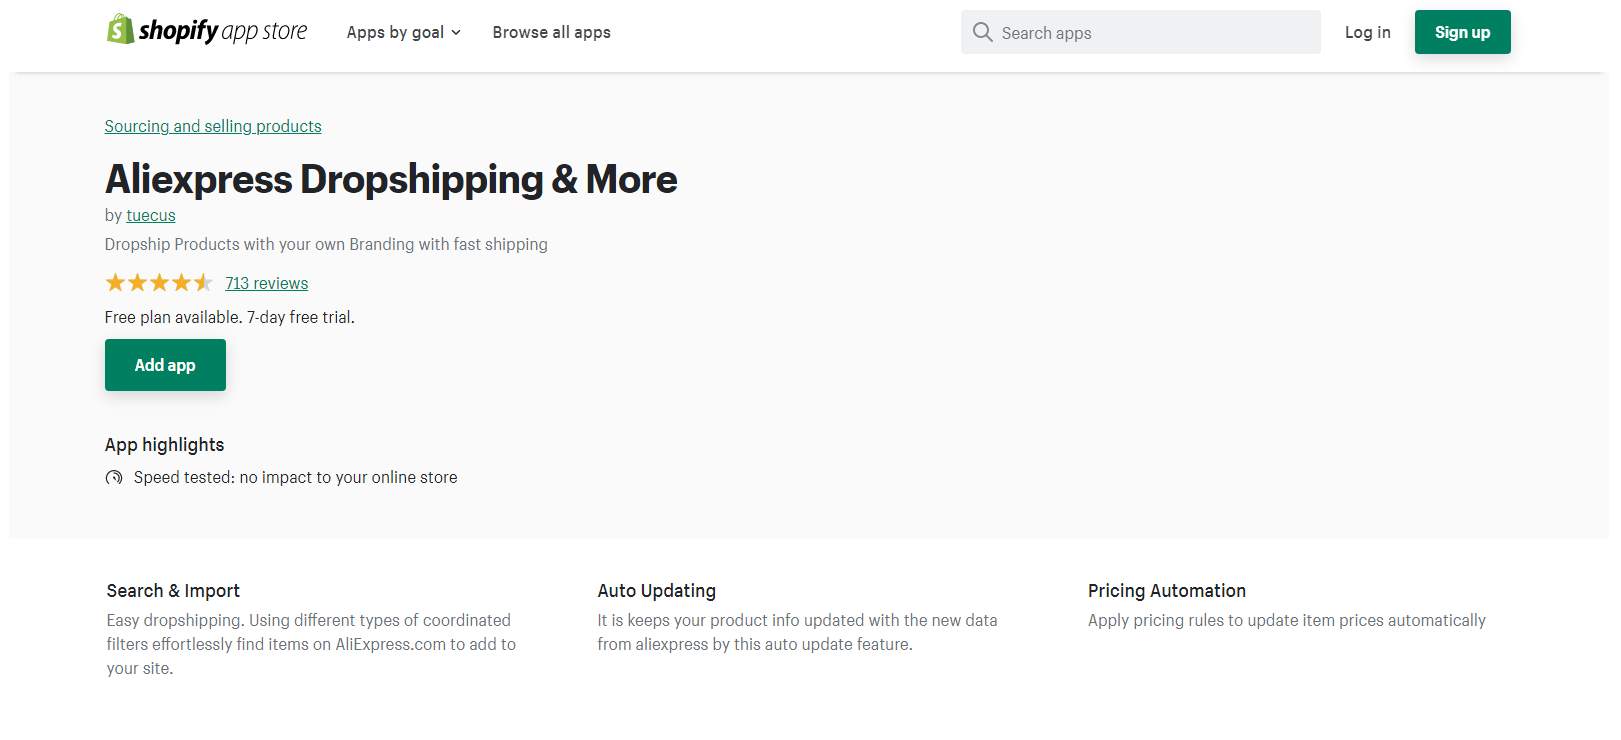Click the It keeps your product info updated paragraph
Viewport: 1621px width, 740px height.
798,632
